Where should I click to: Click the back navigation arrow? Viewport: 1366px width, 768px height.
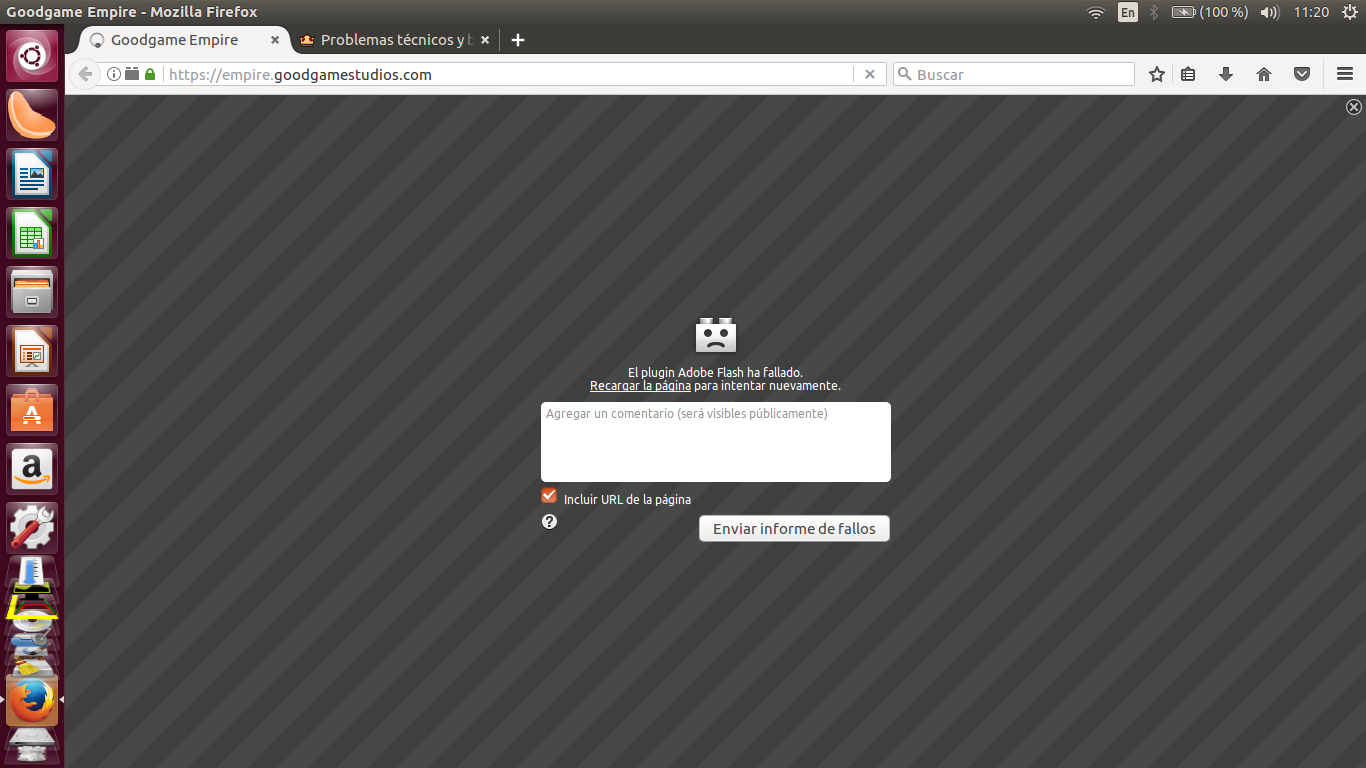[x=85, y=74]
